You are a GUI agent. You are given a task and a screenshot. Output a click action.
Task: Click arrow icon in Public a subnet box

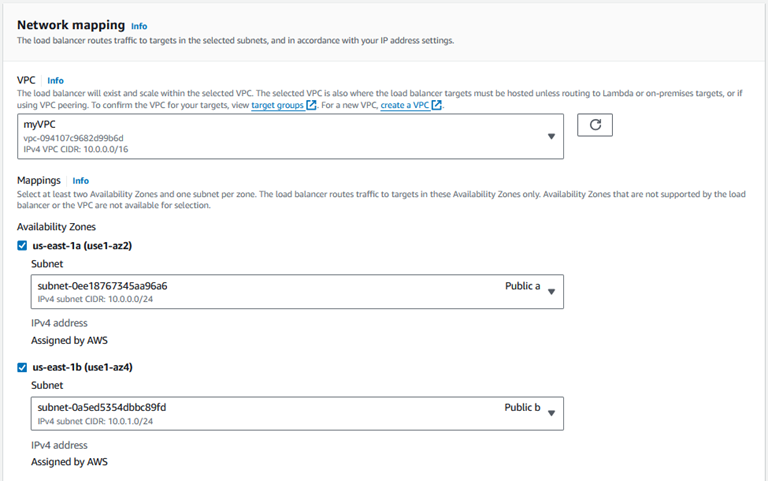552,292
